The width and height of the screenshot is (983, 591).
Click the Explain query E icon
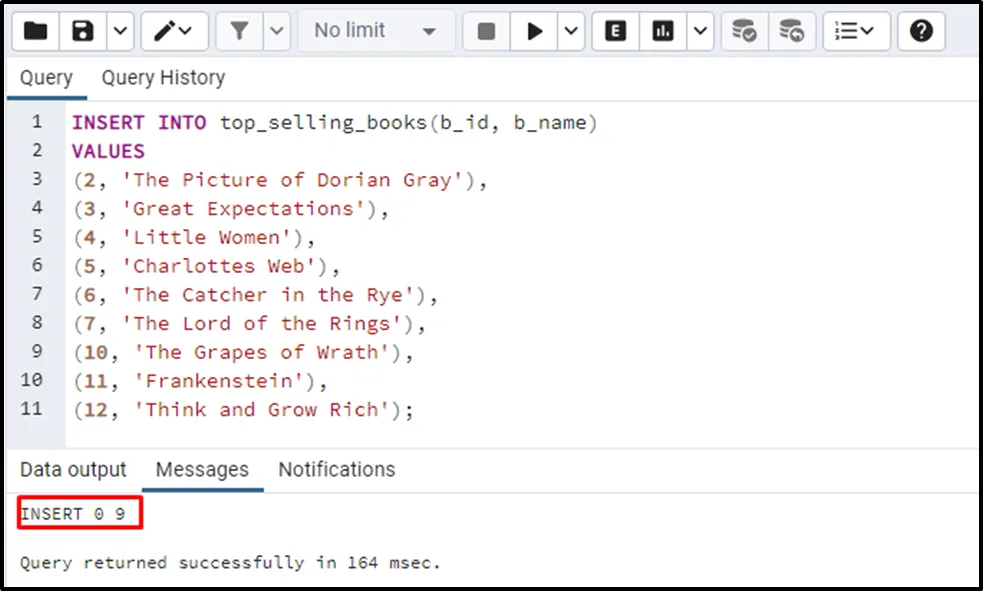point(616,31)
